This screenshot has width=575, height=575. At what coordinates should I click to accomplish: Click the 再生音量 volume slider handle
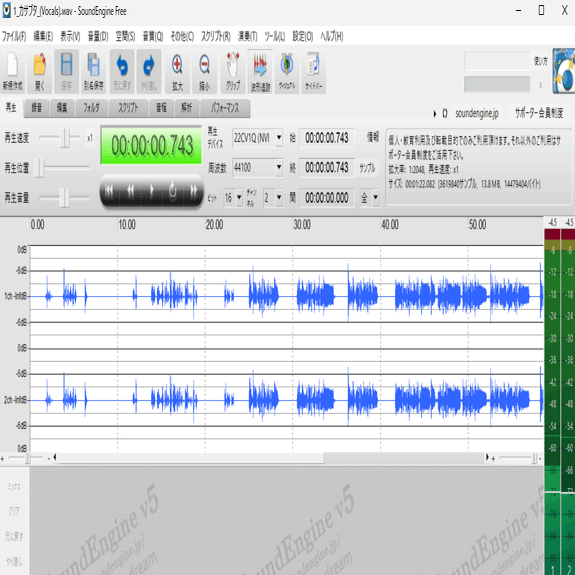[x=64, y=197]
